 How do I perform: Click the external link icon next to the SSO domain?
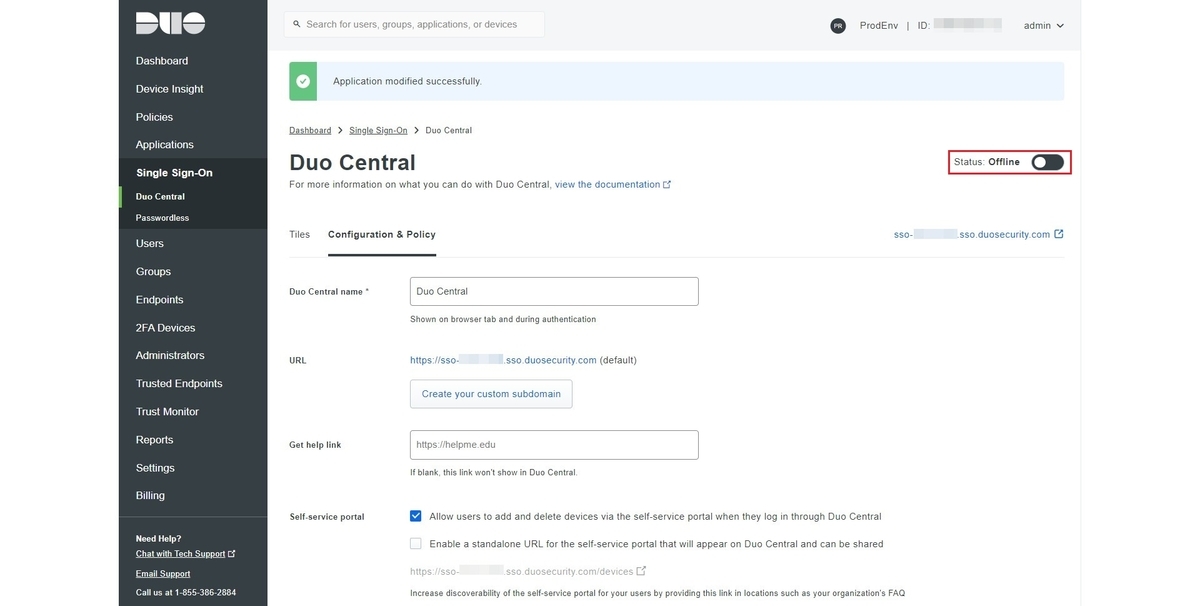point(1059,235)
